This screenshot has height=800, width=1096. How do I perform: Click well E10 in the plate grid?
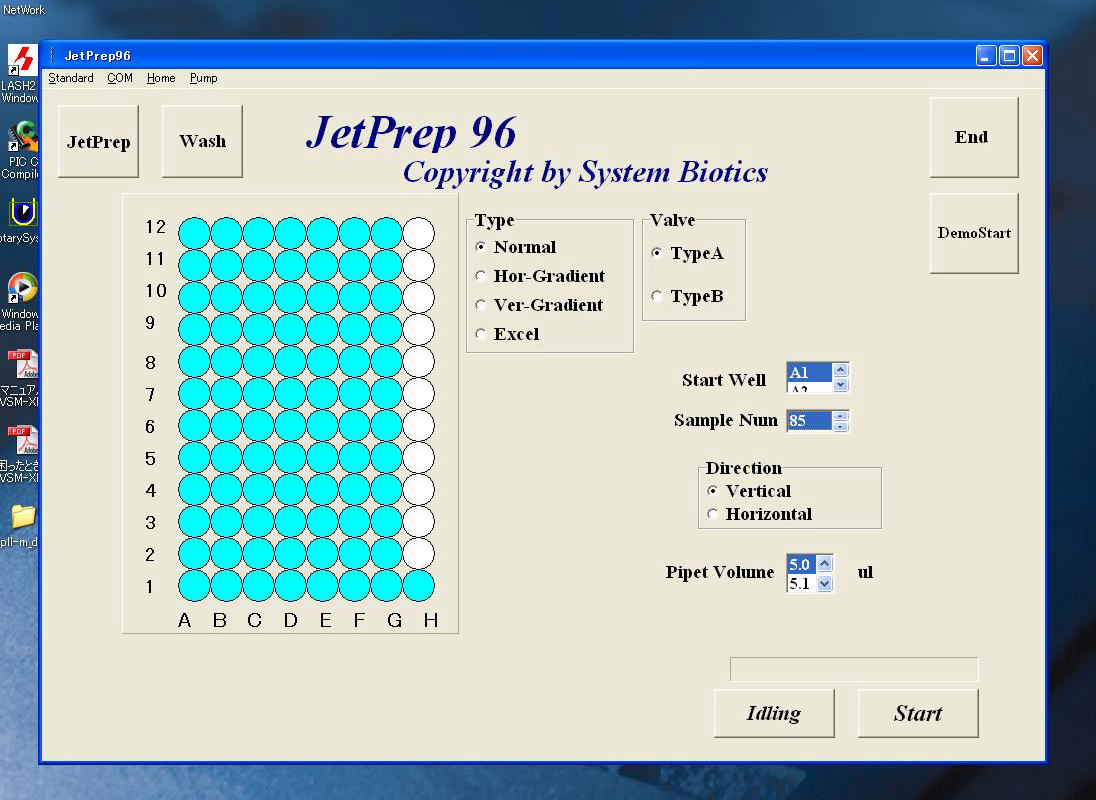(x=322, y=297)
